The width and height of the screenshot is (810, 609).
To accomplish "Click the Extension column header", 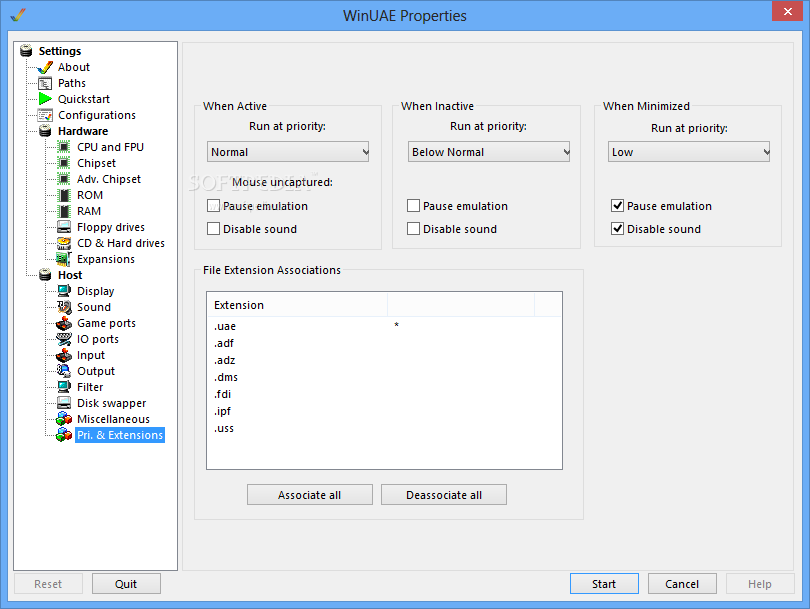I will pos(297,305).
